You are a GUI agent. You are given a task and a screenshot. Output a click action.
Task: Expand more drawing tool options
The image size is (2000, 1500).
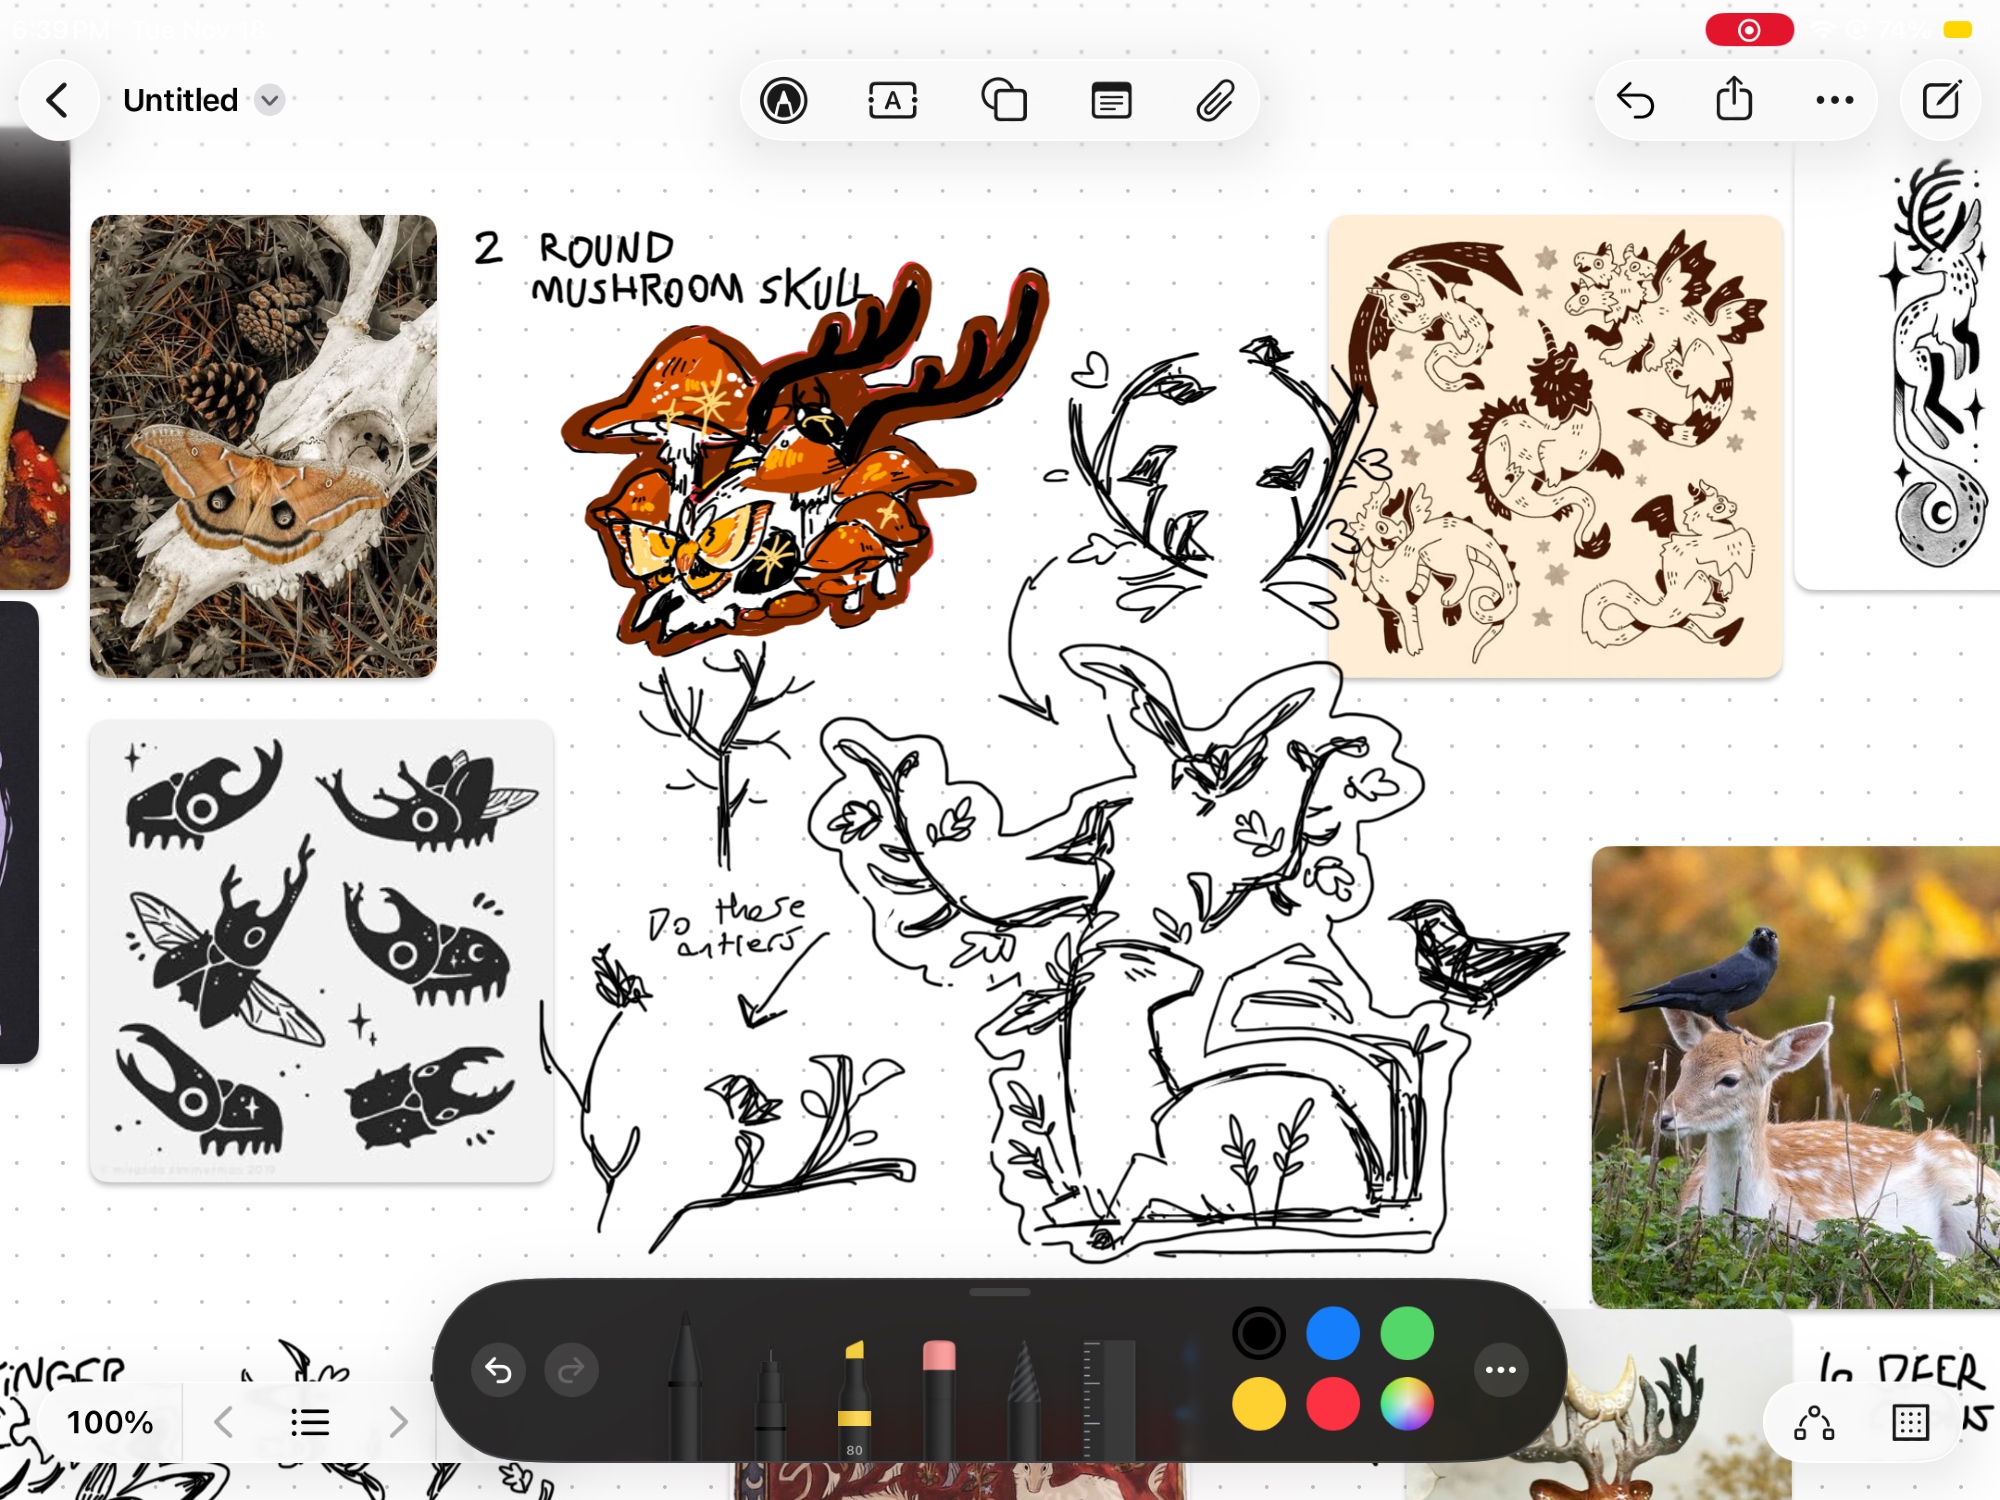click(x=1500, y=1370)
